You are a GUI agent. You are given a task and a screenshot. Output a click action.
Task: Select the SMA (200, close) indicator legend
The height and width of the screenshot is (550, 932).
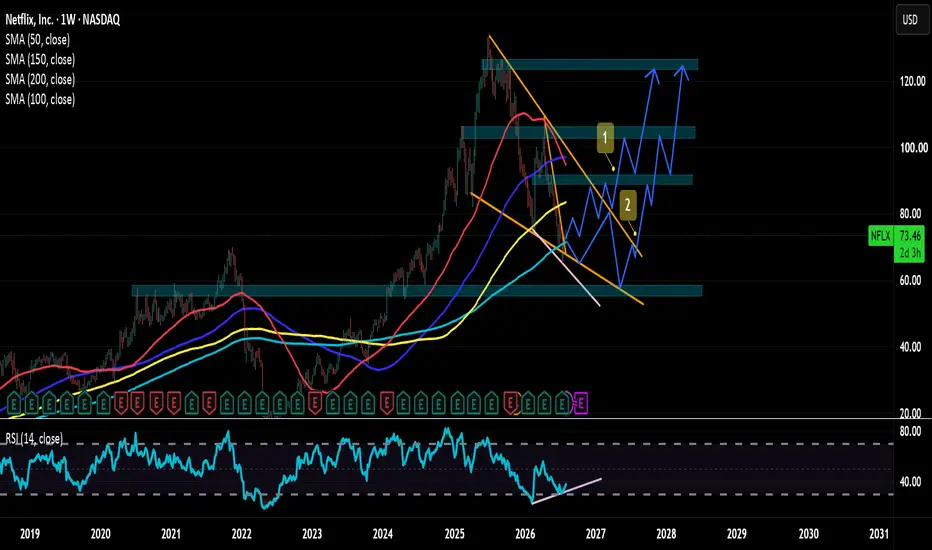pyautogui.click(x=40, y=79)
